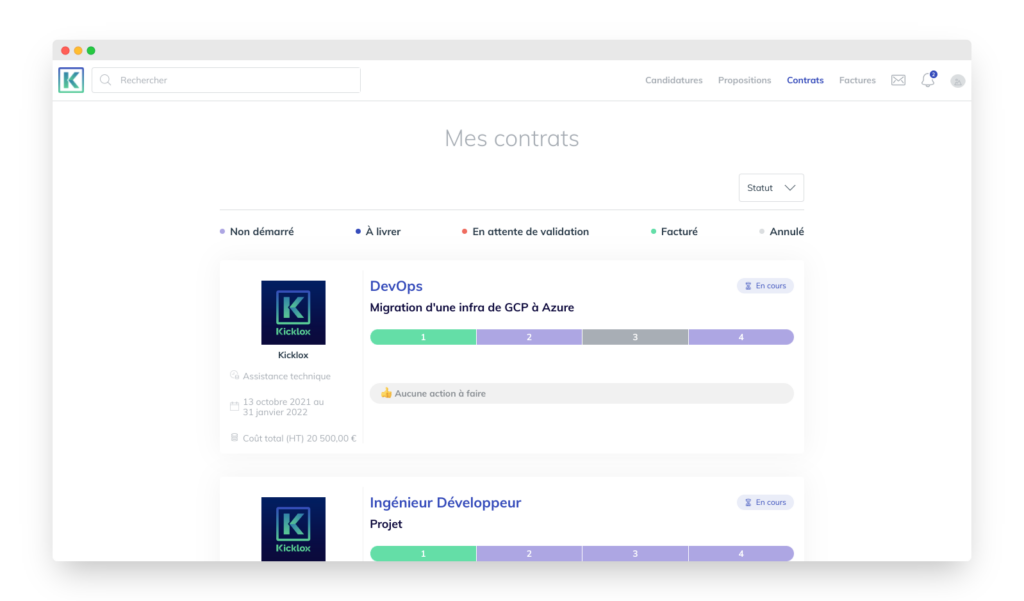The image size is (1024, 601).
Task: Select the Contrats tab
Action: [x=805, y=80]
